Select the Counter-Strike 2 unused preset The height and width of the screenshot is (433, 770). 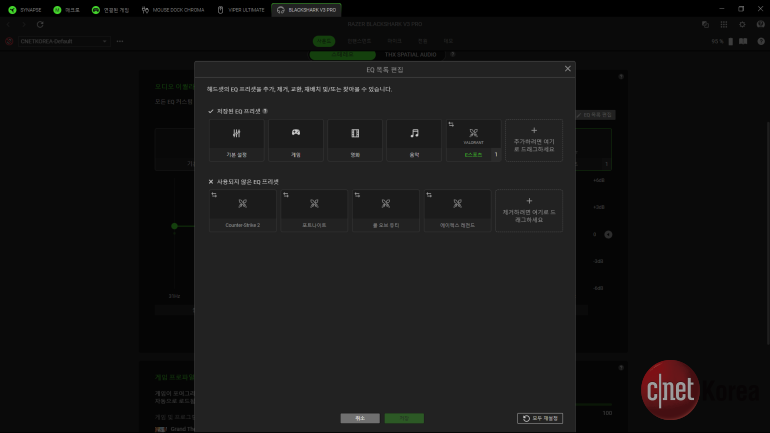tap(243, 211)
